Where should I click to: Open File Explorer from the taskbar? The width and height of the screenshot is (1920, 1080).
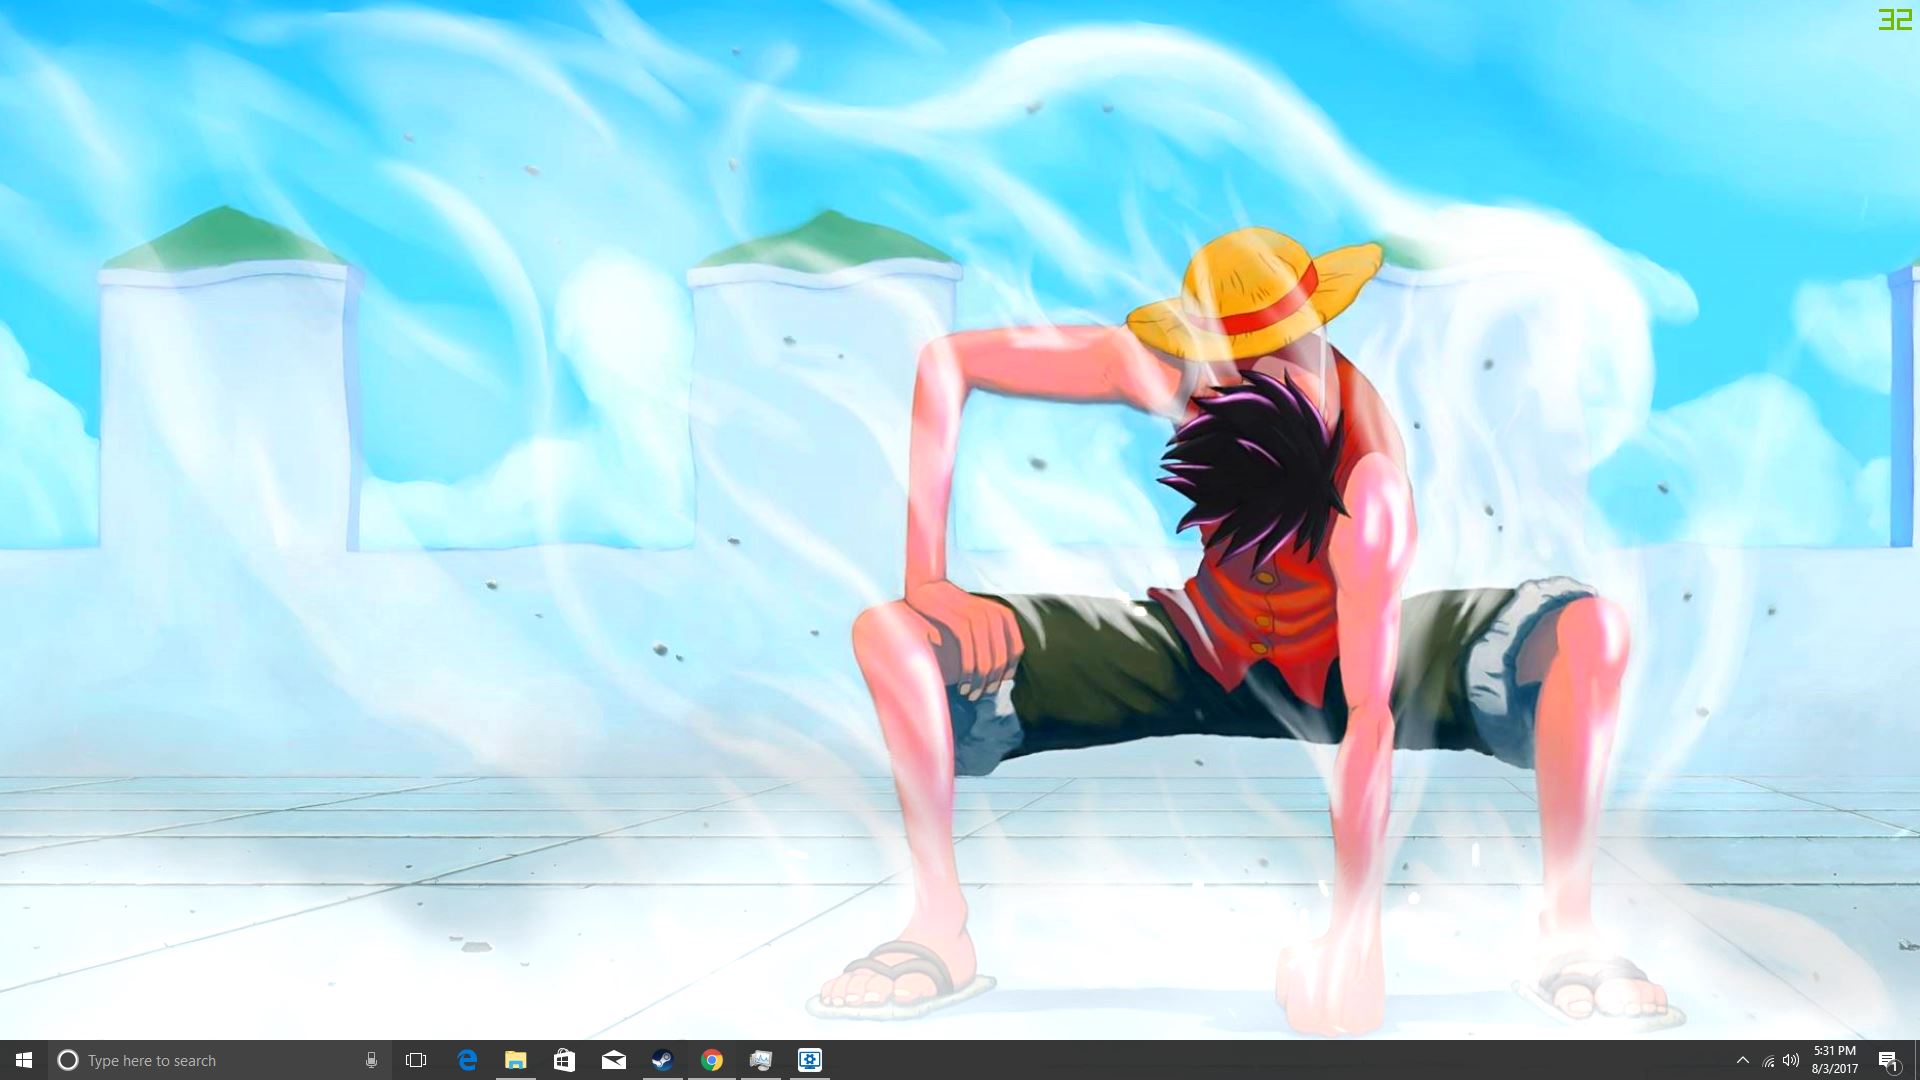[x=516, y=1060]
